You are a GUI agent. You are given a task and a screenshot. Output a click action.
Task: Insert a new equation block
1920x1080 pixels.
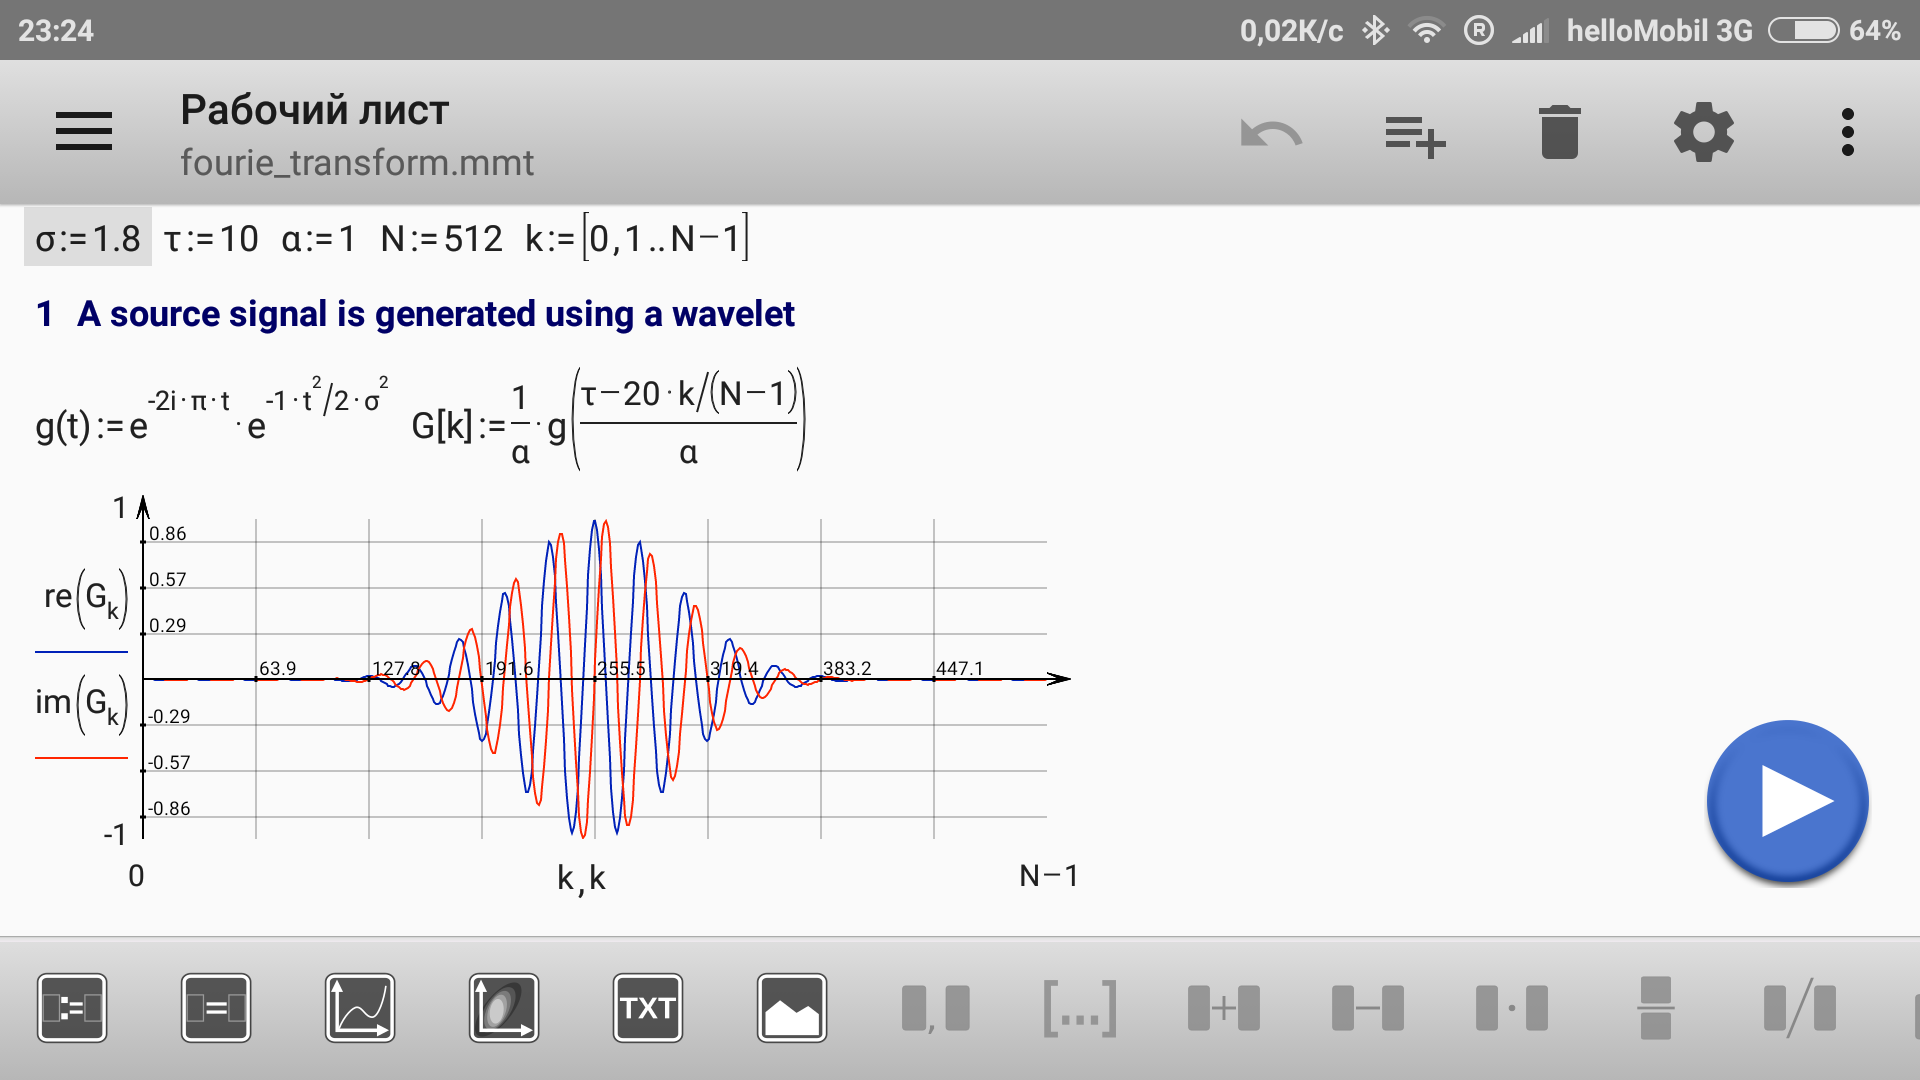(72, 1008)
